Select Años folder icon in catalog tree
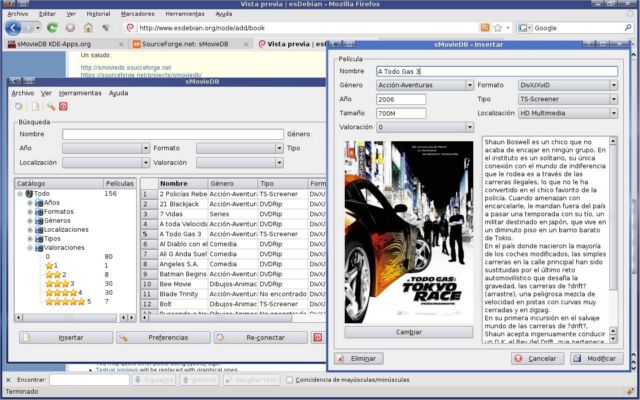Screen dimensions: 640x400 click(39, 202)
